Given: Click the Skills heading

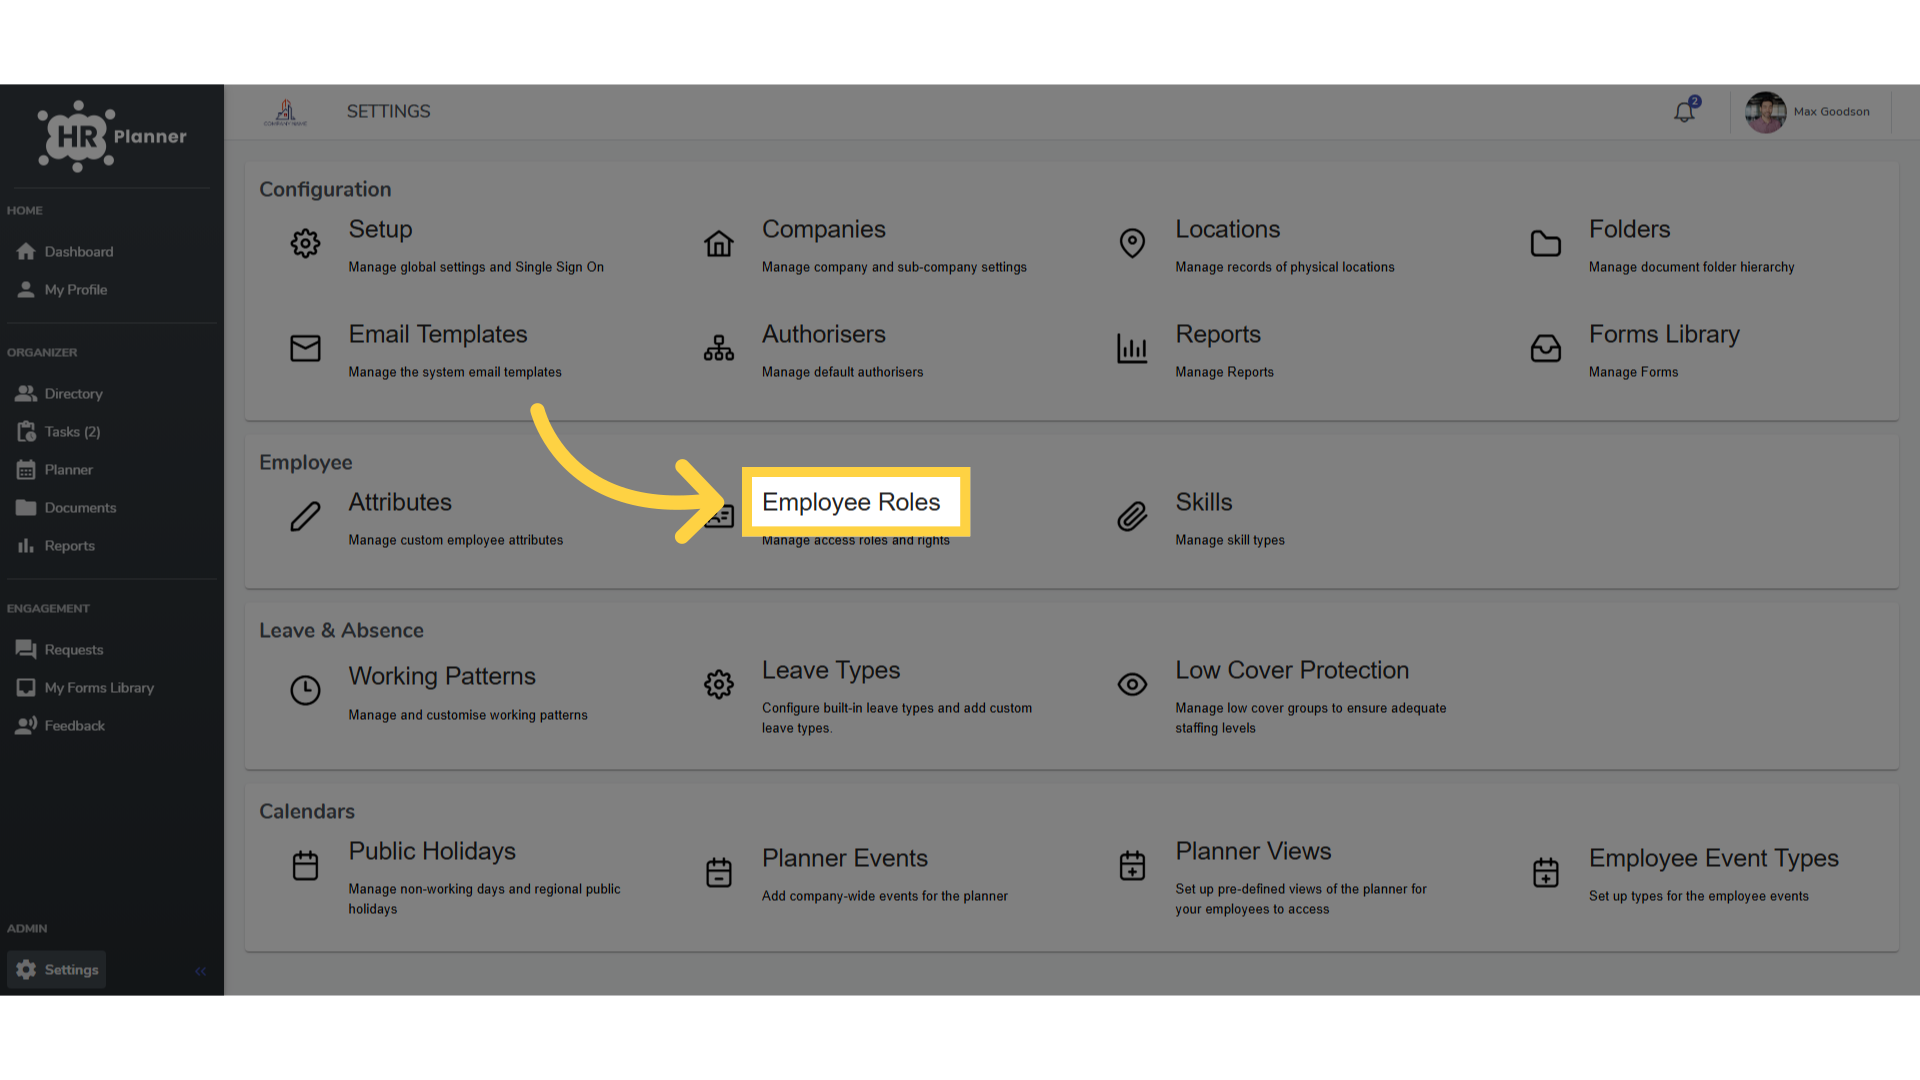Looking at the screenshot, I should (1204, 502).
